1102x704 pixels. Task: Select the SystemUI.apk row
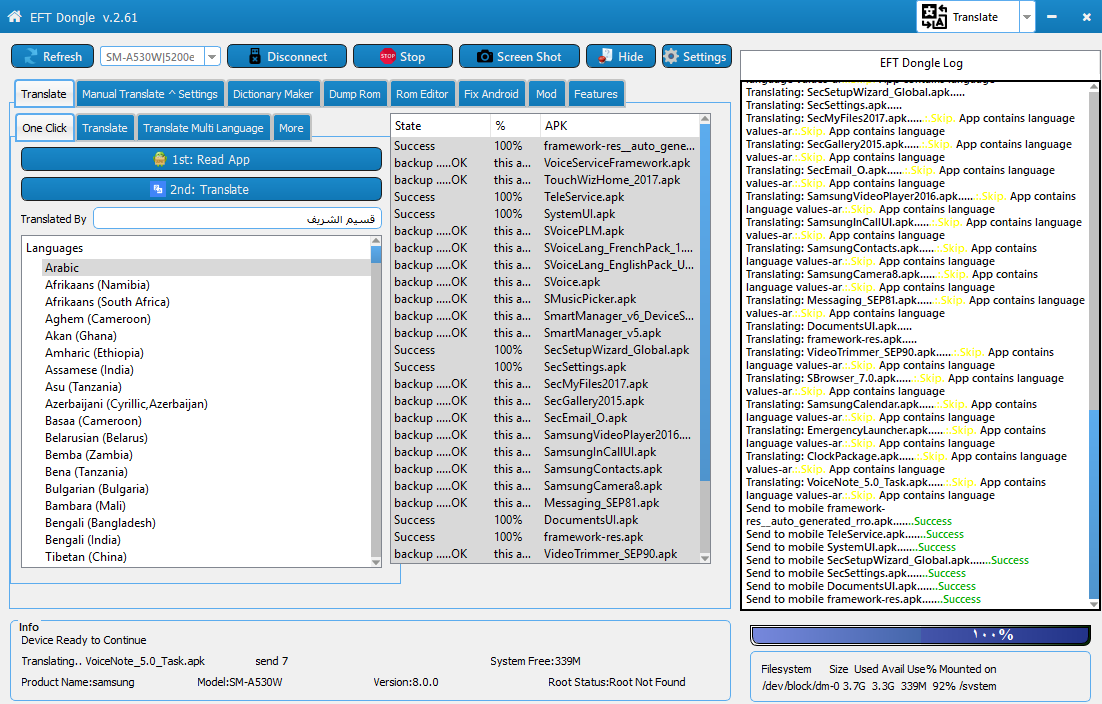545,214
